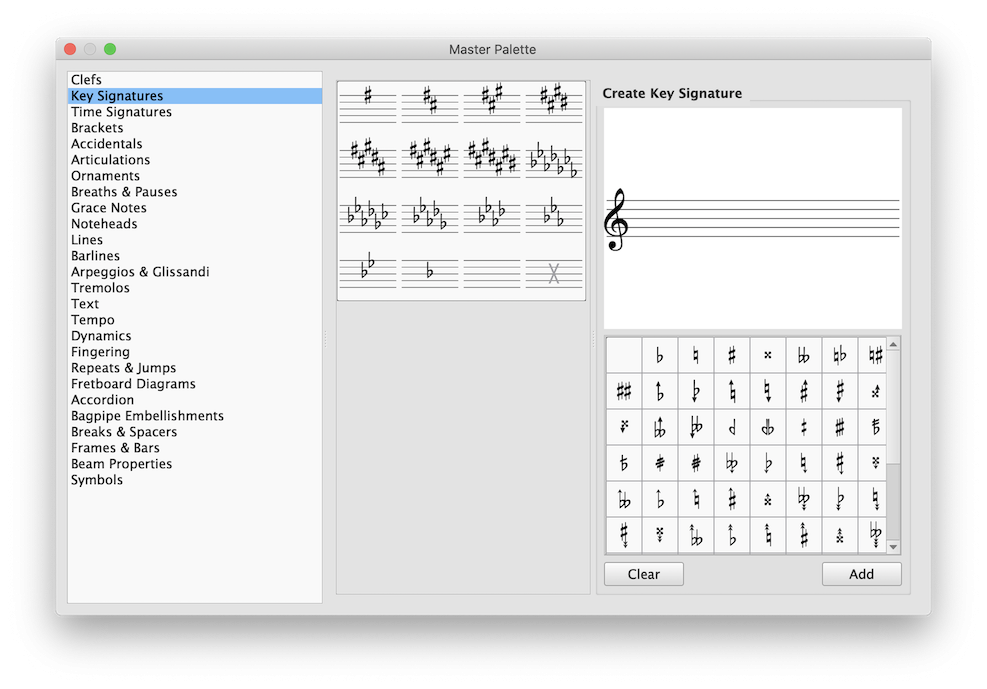Screen dimensions: 987x689
Task: Select the empty key signature (C major)
Action: click(x=491, y=272)
